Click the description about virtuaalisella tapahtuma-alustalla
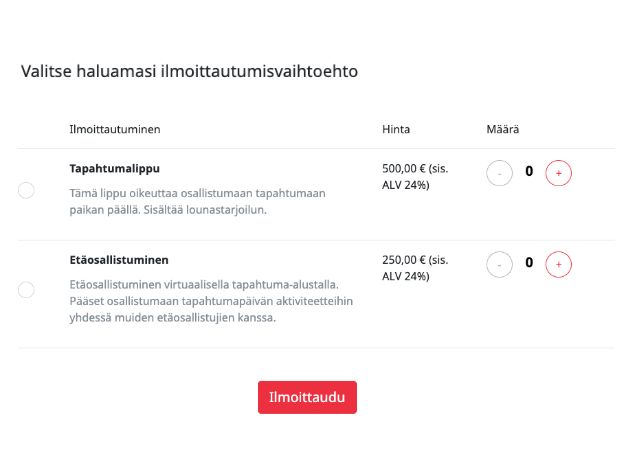This screenshot has height=465, width=620. click(211, 301)
